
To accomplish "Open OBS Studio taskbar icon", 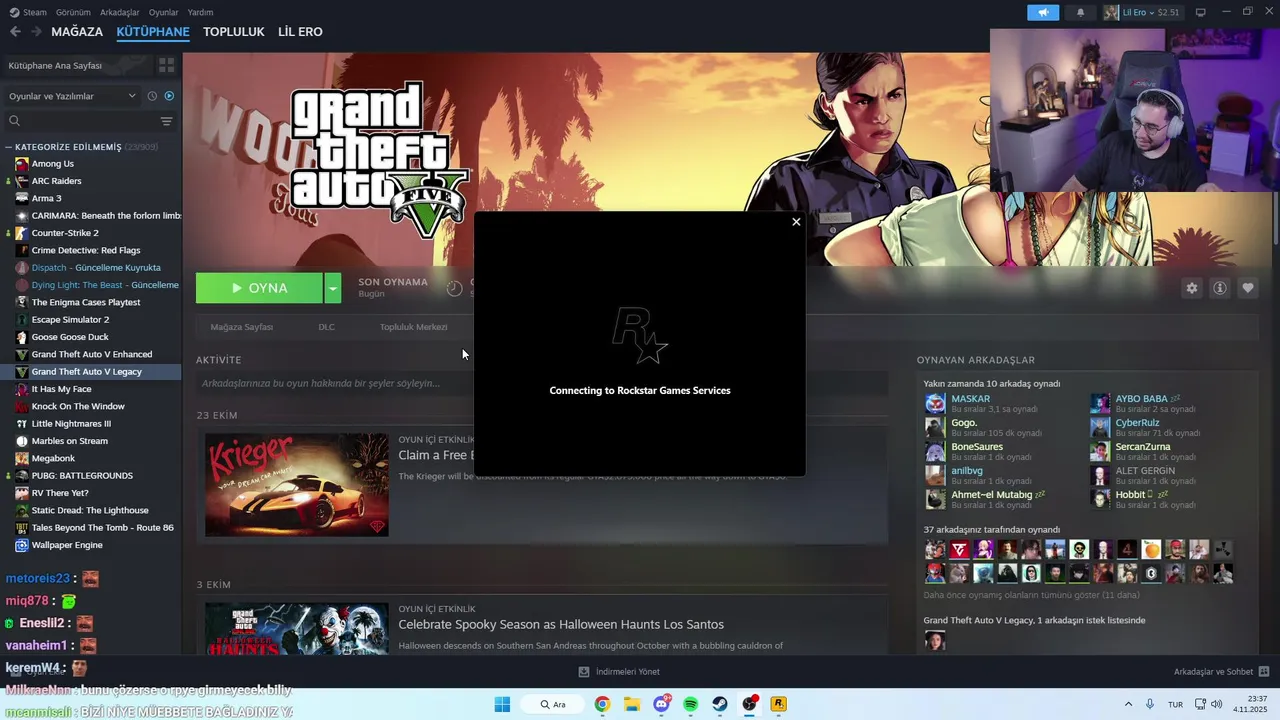I will [x=749, y=704].
